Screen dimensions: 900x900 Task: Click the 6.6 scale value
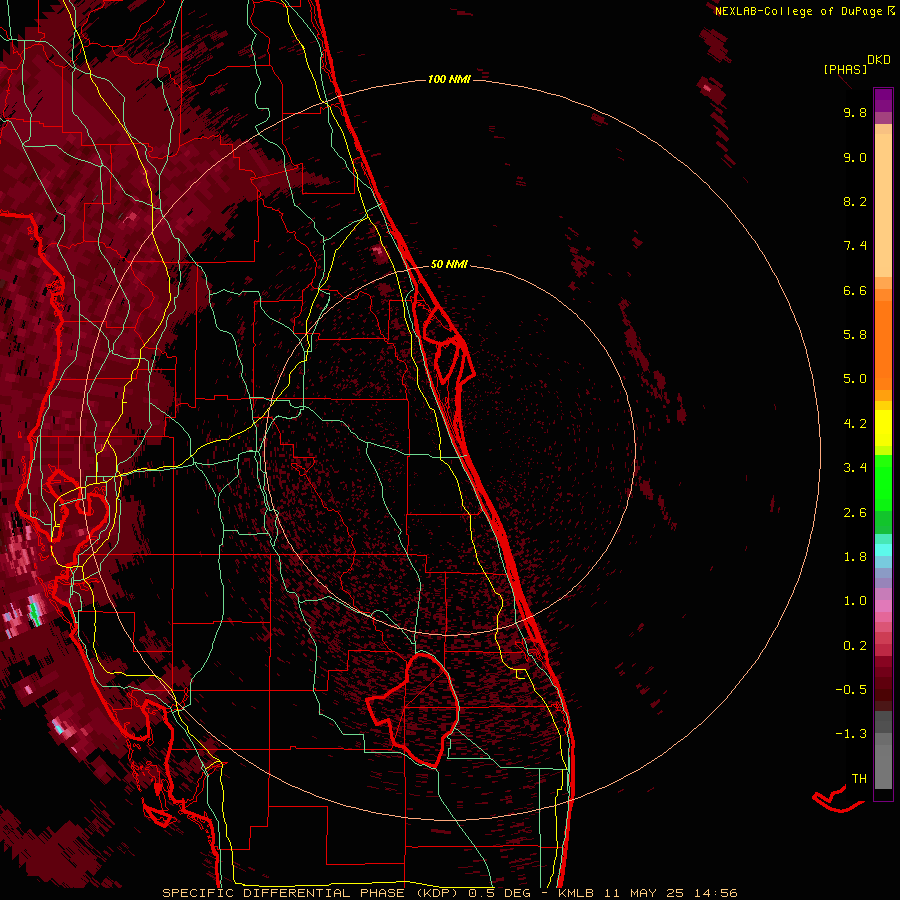tap(855, 290)
